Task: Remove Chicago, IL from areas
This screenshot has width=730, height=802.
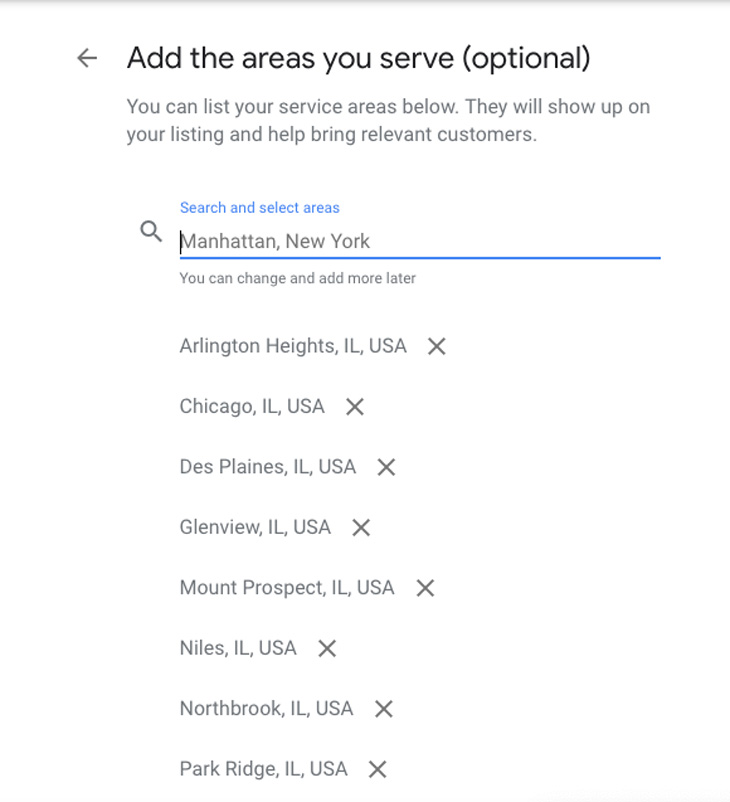Action: point(354,407)
